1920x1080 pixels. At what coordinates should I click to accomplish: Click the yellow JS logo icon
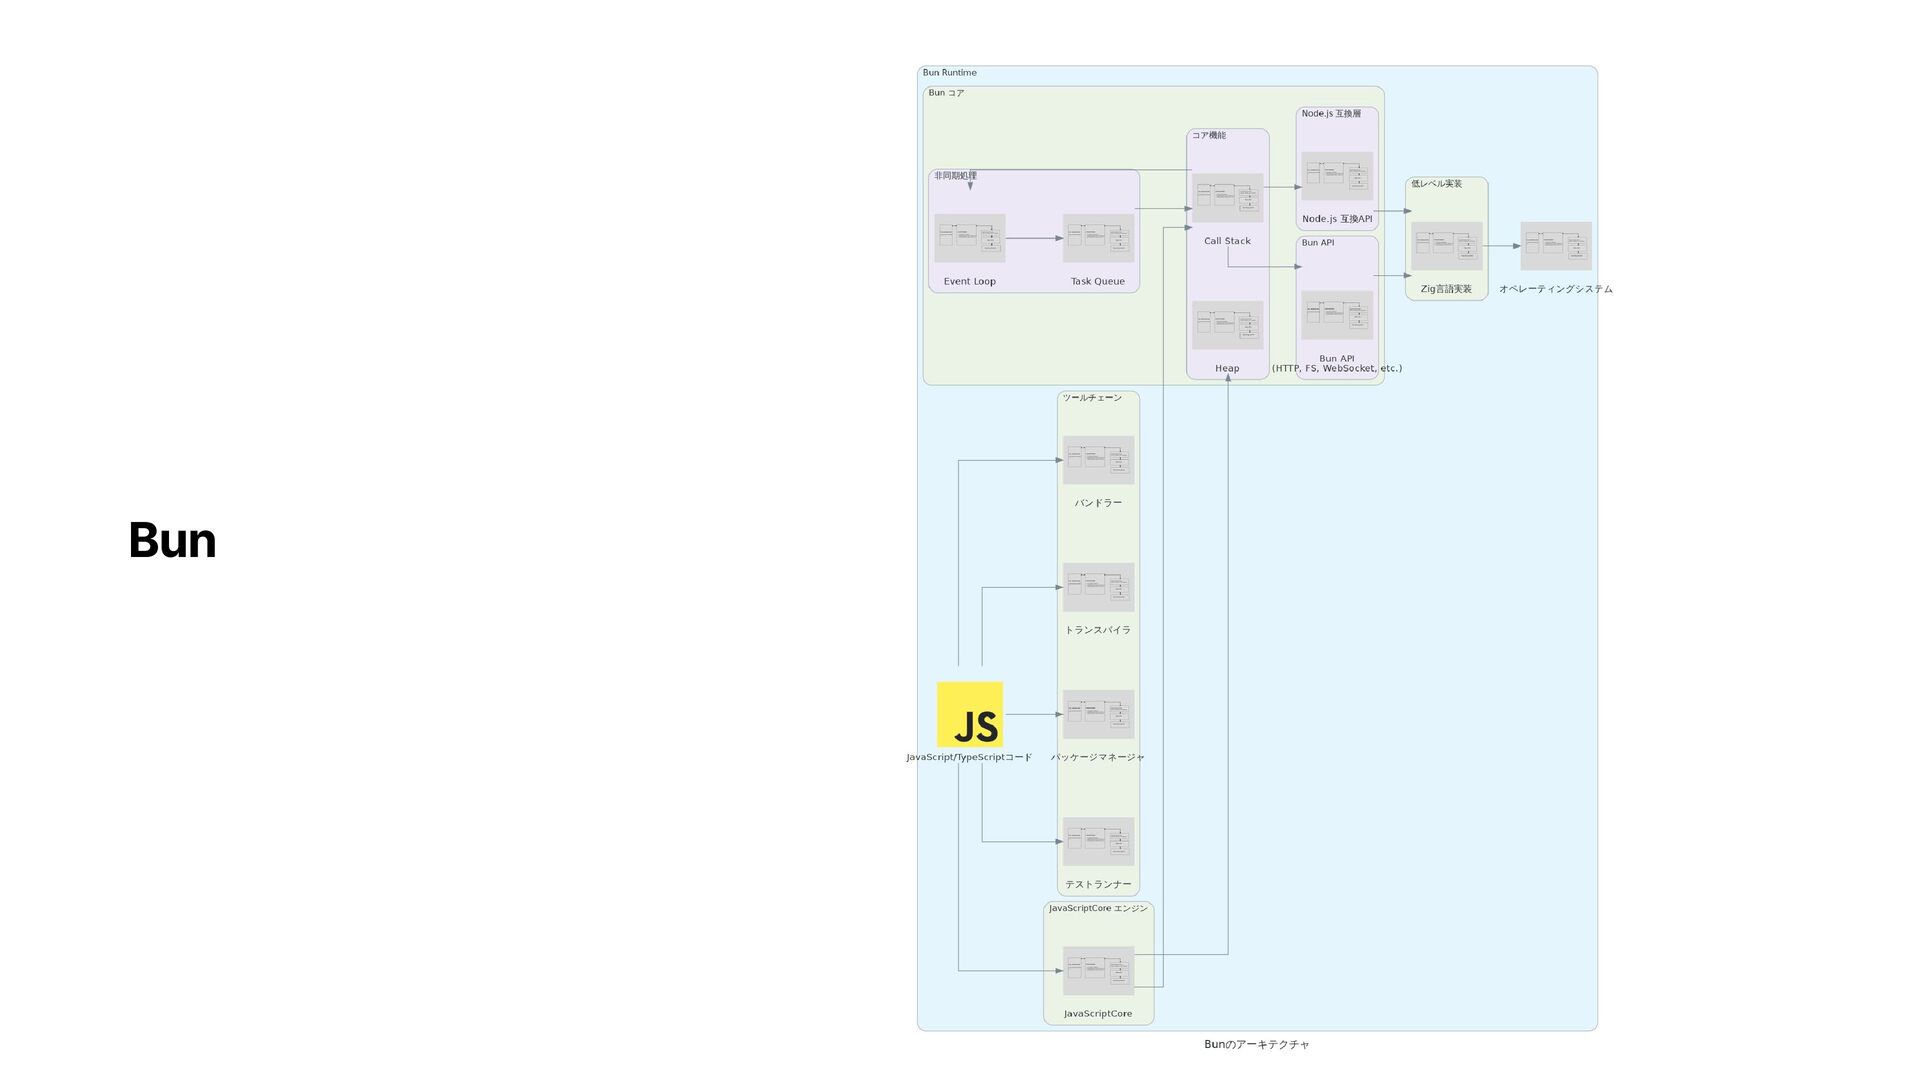[969, 714]
